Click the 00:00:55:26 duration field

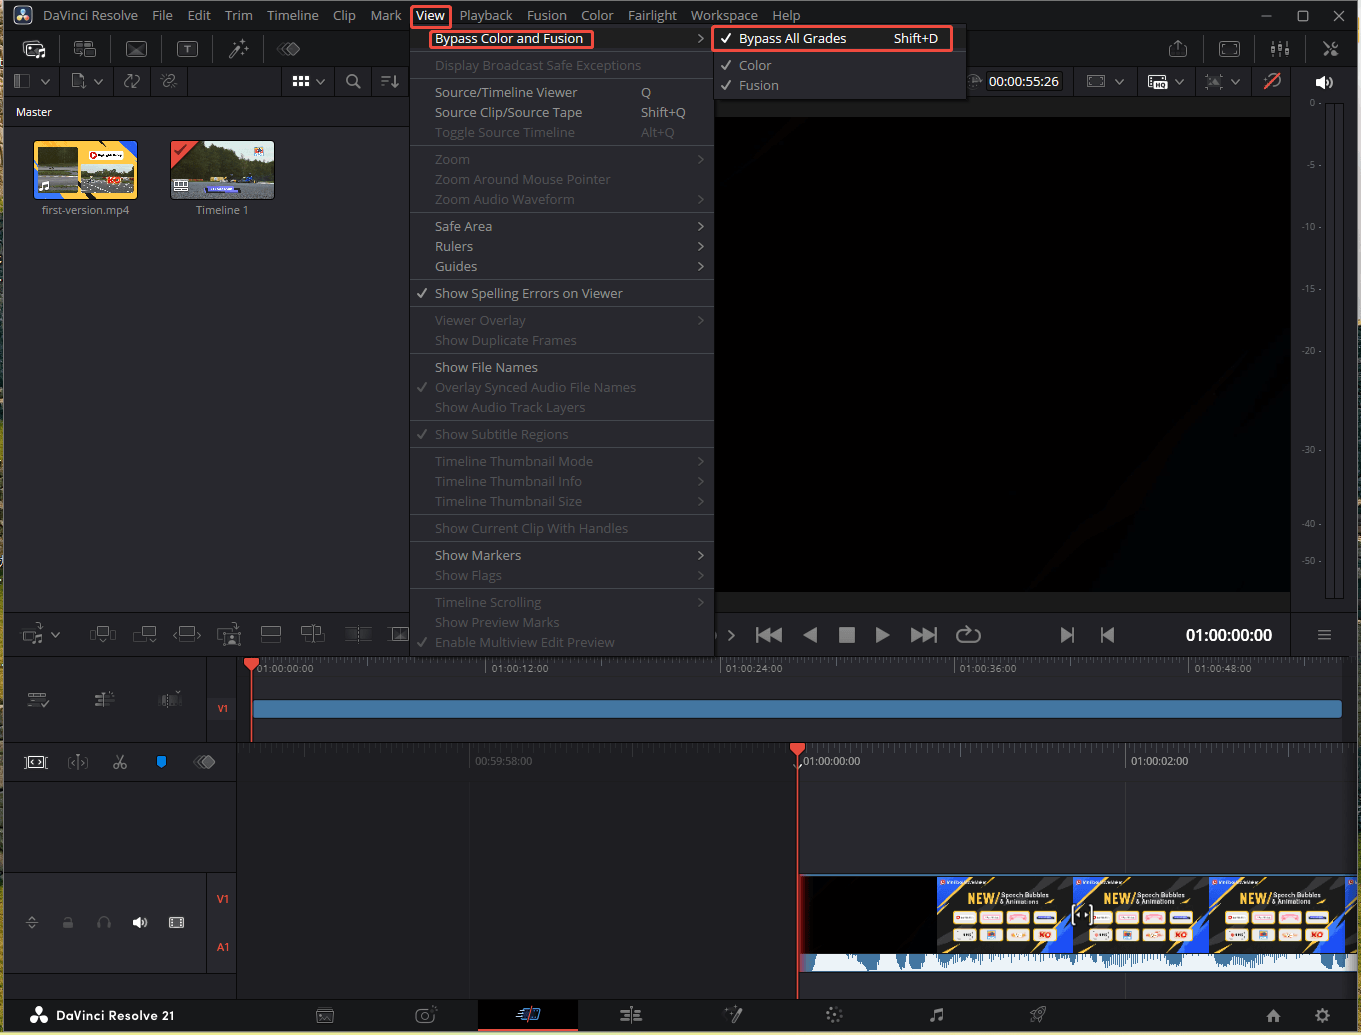coord(1024,82)
